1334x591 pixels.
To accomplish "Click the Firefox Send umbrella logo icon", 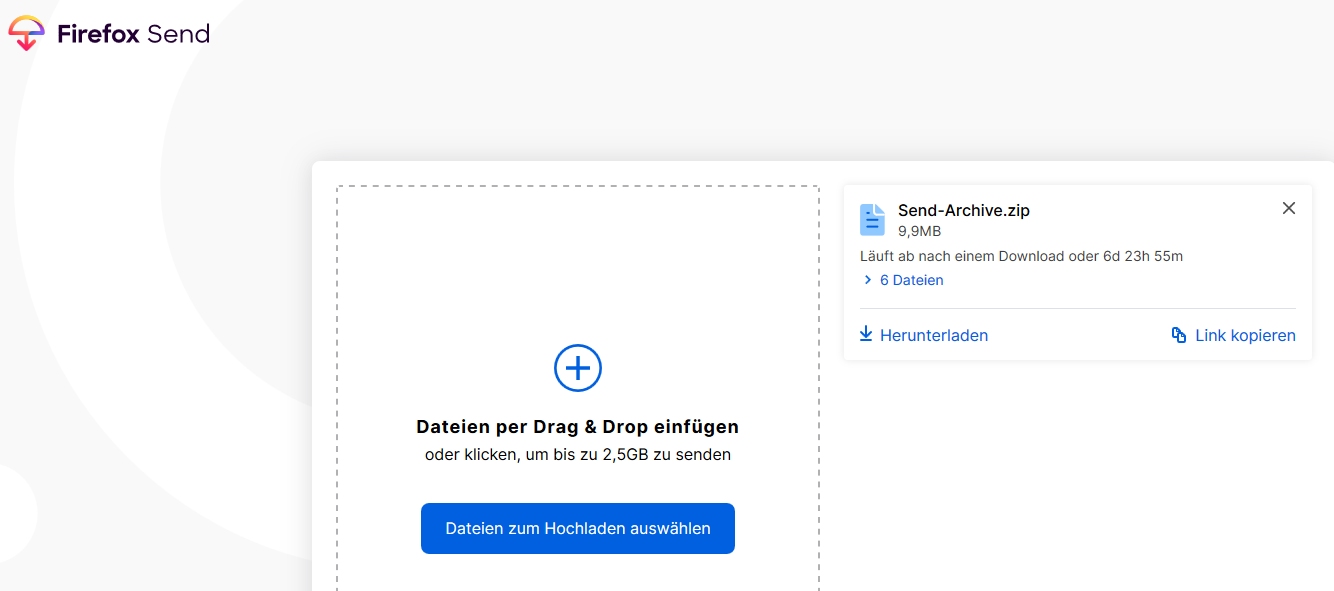I will [26, 33].
